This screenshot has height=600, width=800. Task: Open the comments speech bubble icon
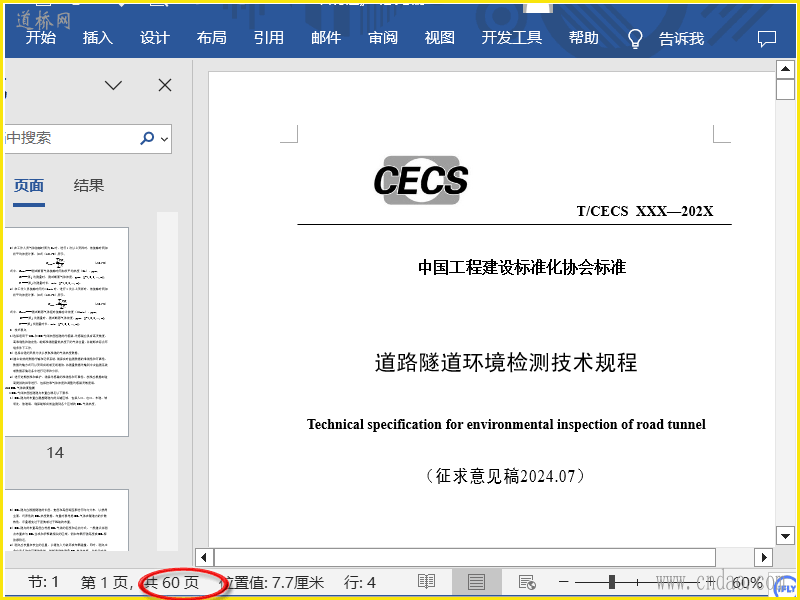tap(767, 39)
